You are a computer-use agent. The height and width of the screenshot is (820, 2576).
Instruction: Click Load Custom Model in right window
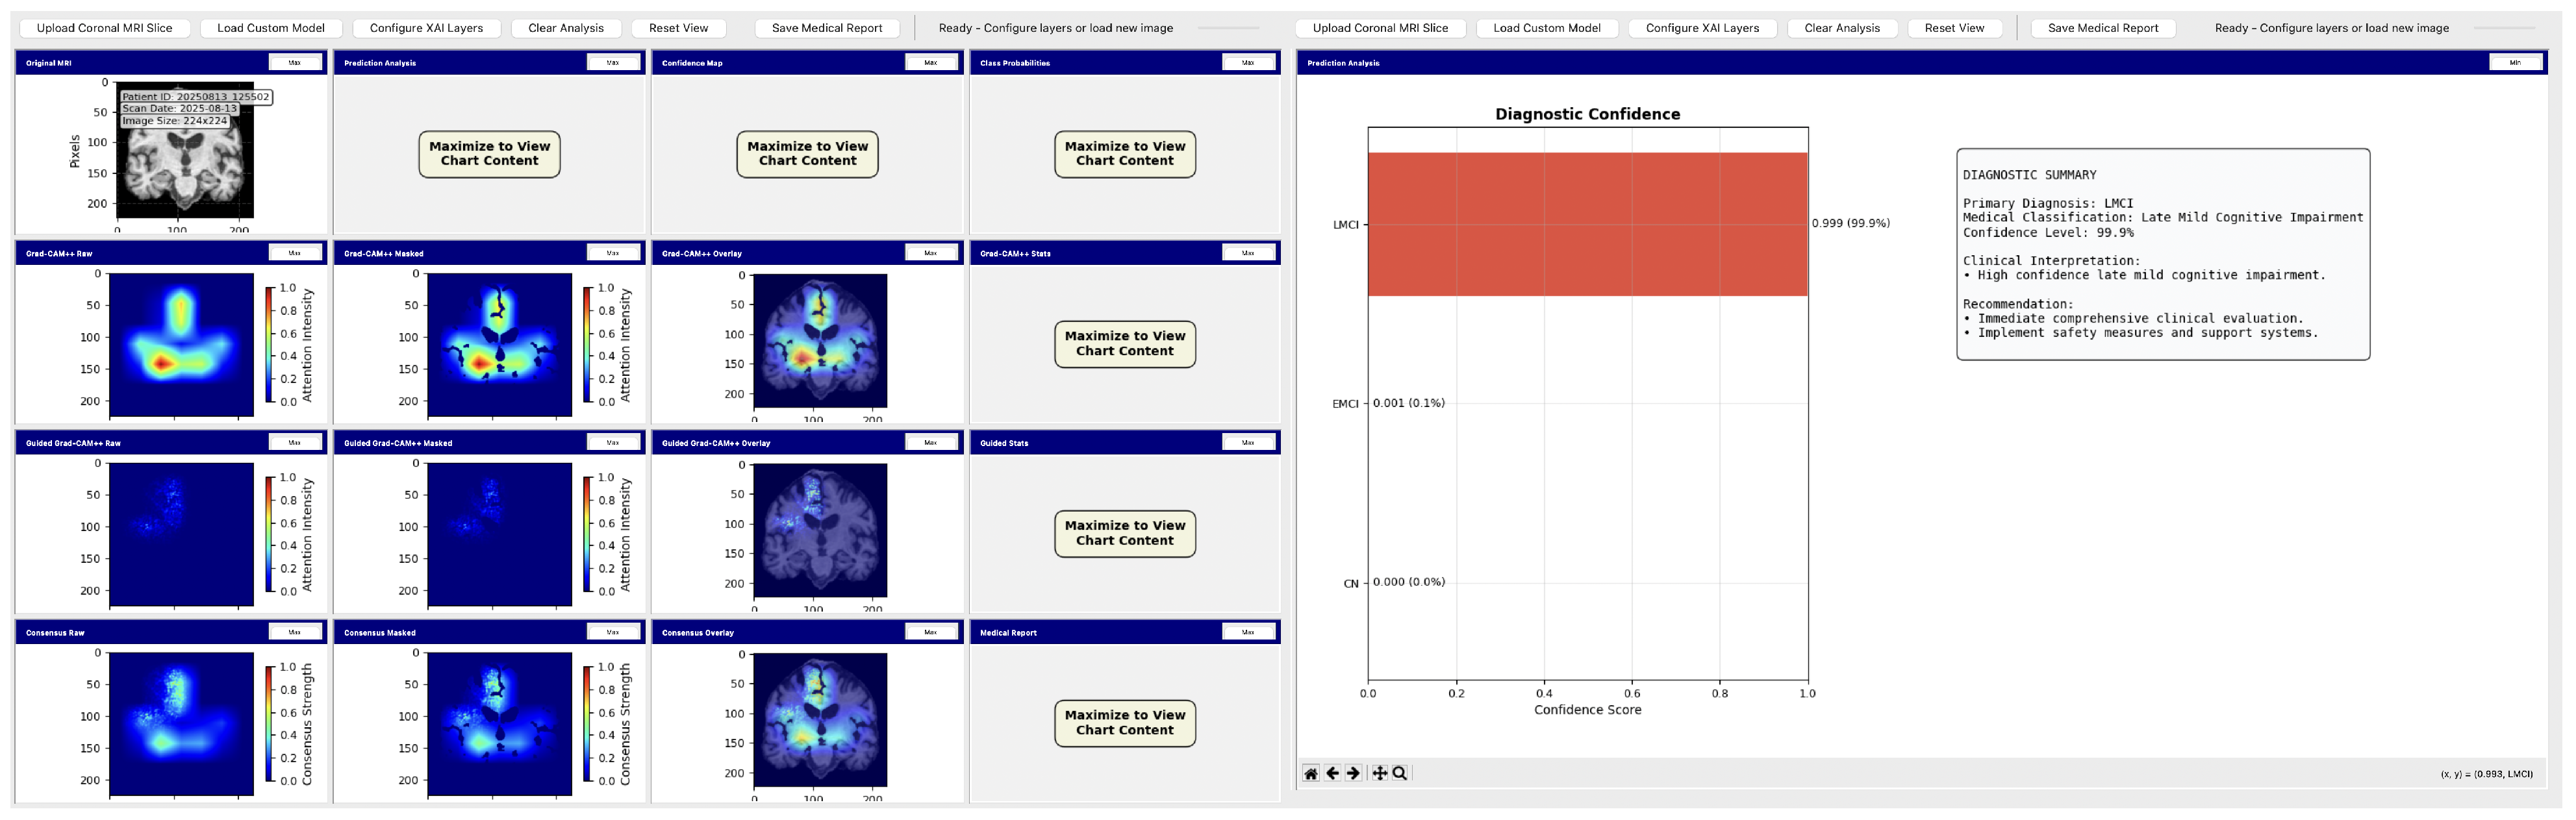1546,28
